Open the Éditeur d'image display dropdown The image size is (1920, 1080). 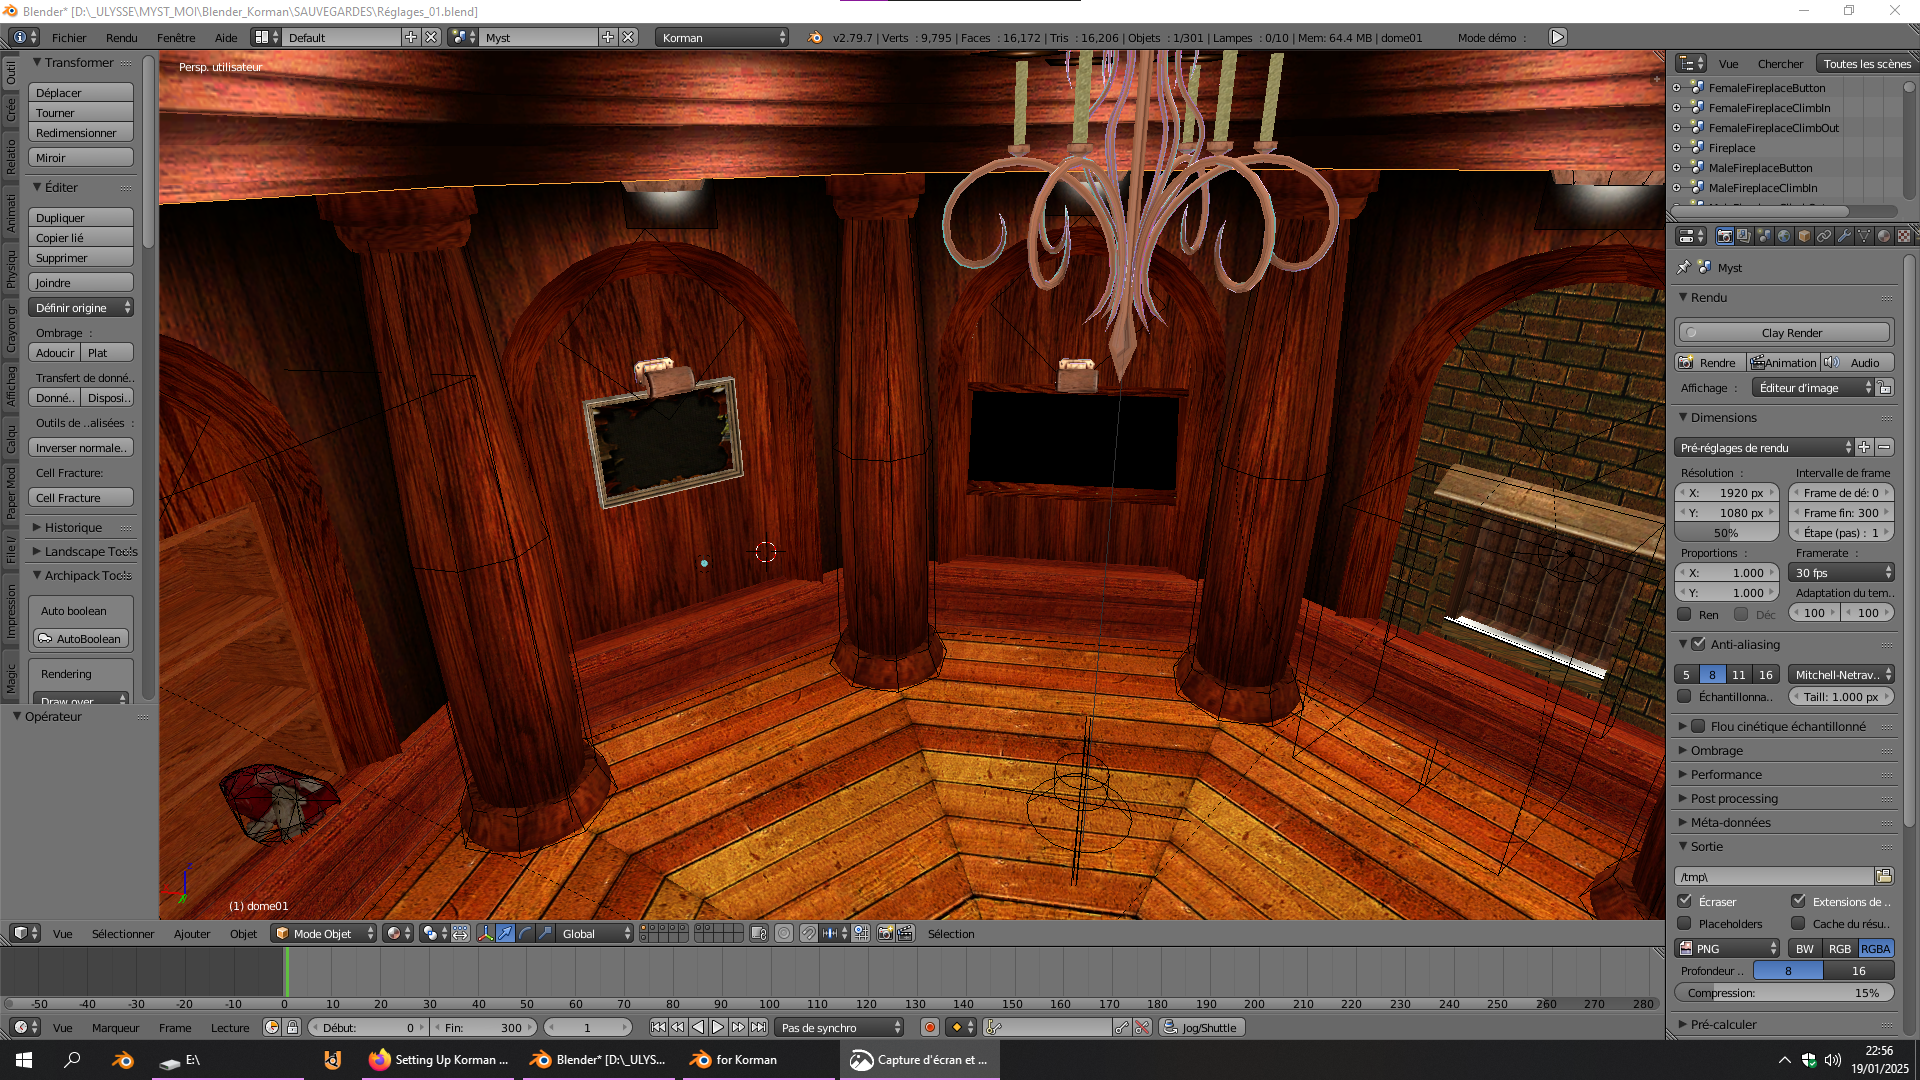(1814, 387)
